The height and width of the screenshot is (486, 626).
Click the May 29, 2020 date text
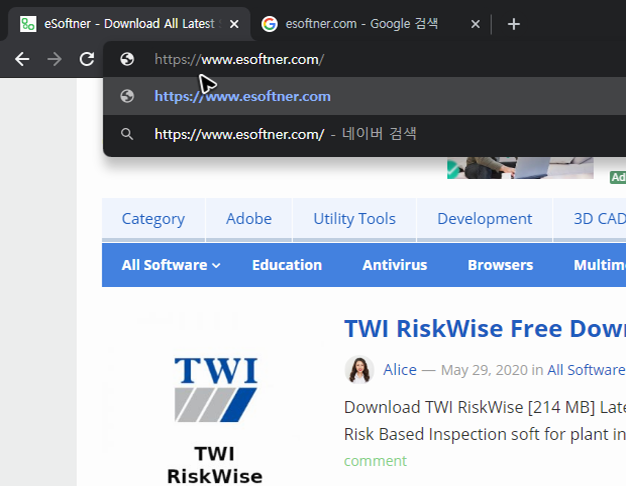[484, 370]
